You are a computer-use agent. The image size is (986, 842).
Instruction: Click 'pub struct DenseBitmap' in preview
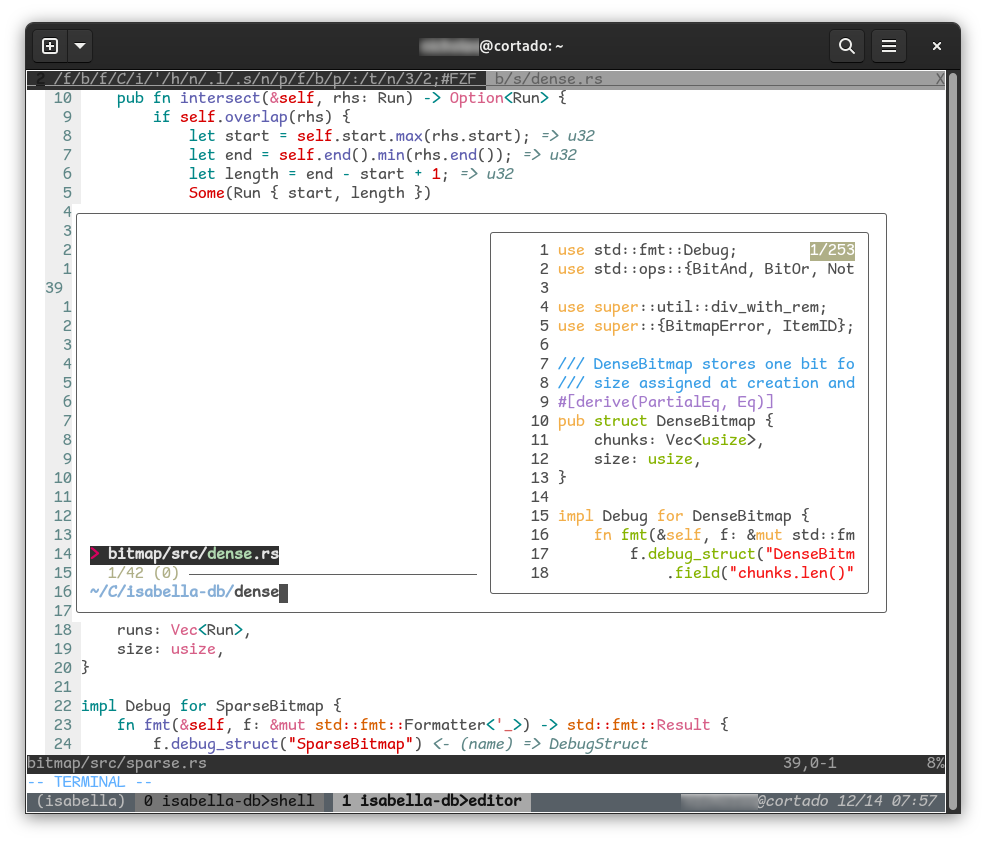click(665, 421)
